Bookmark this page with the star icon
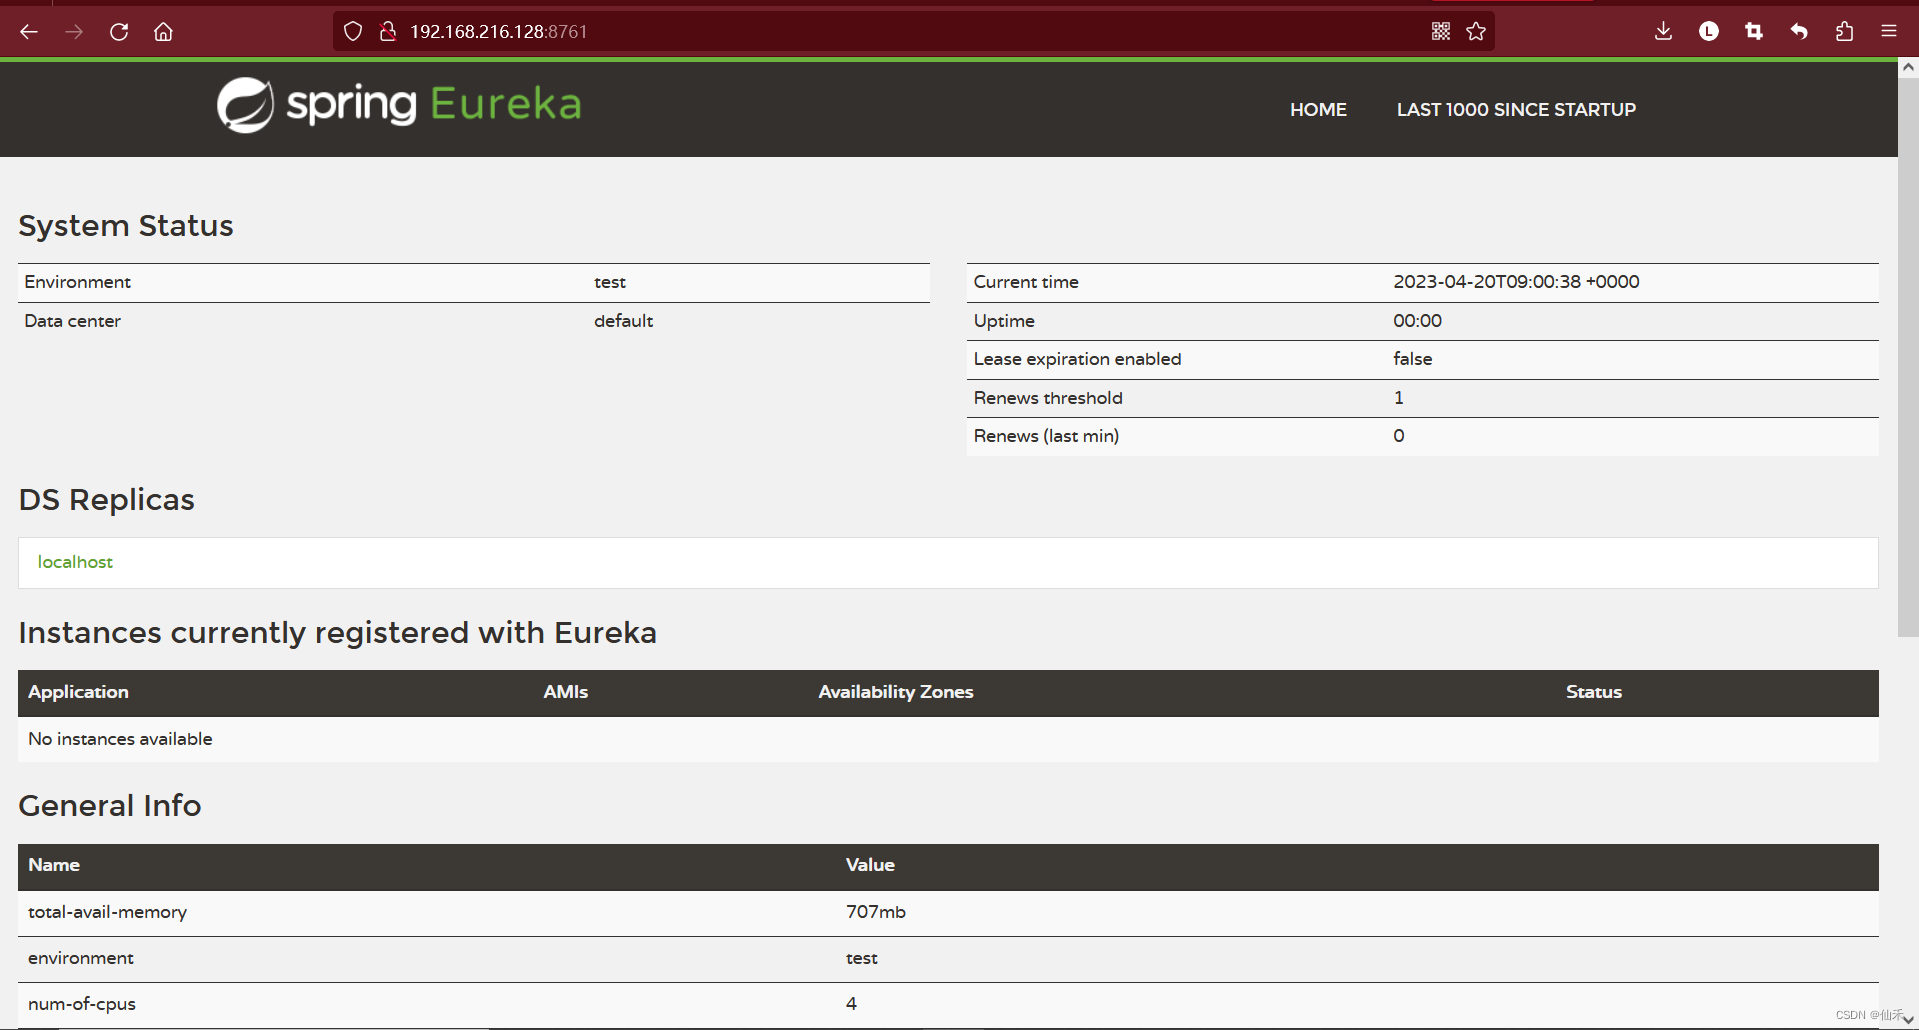Screen dimensions: 1919x1030 point(1476,31)
